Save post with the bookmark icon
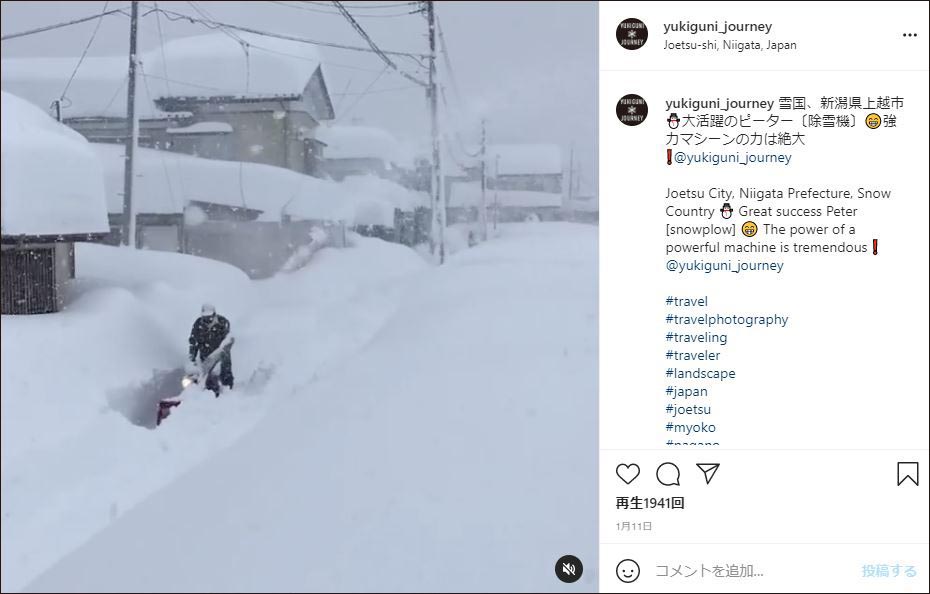The image size is (930, 594). 907,474
